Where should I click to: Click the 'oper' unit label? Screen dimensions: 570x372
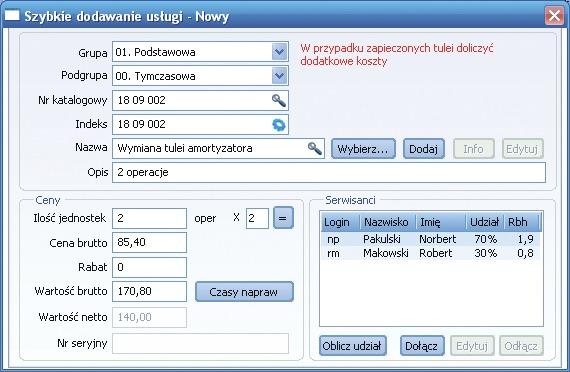pos(205,219)
